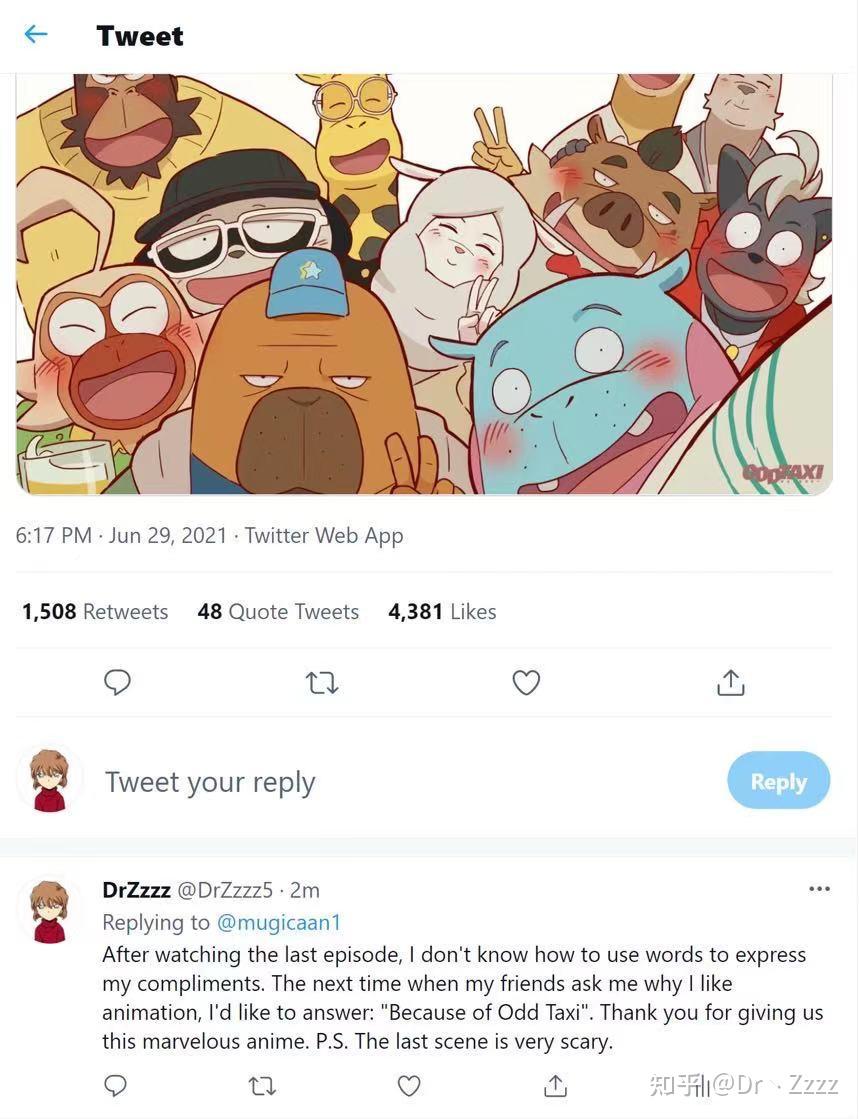Like the main tweet
860x1119 pixels.
tap(526, 682)
